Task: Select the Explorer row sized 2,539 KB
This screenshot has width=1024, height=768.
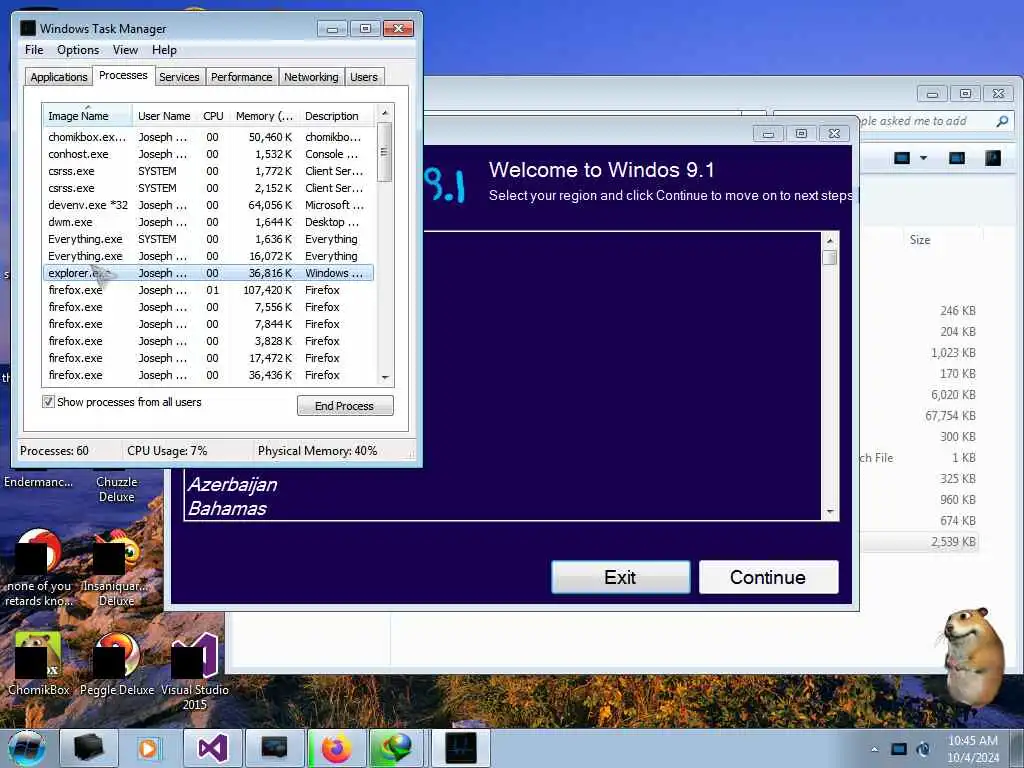Action: click(920, 541)
